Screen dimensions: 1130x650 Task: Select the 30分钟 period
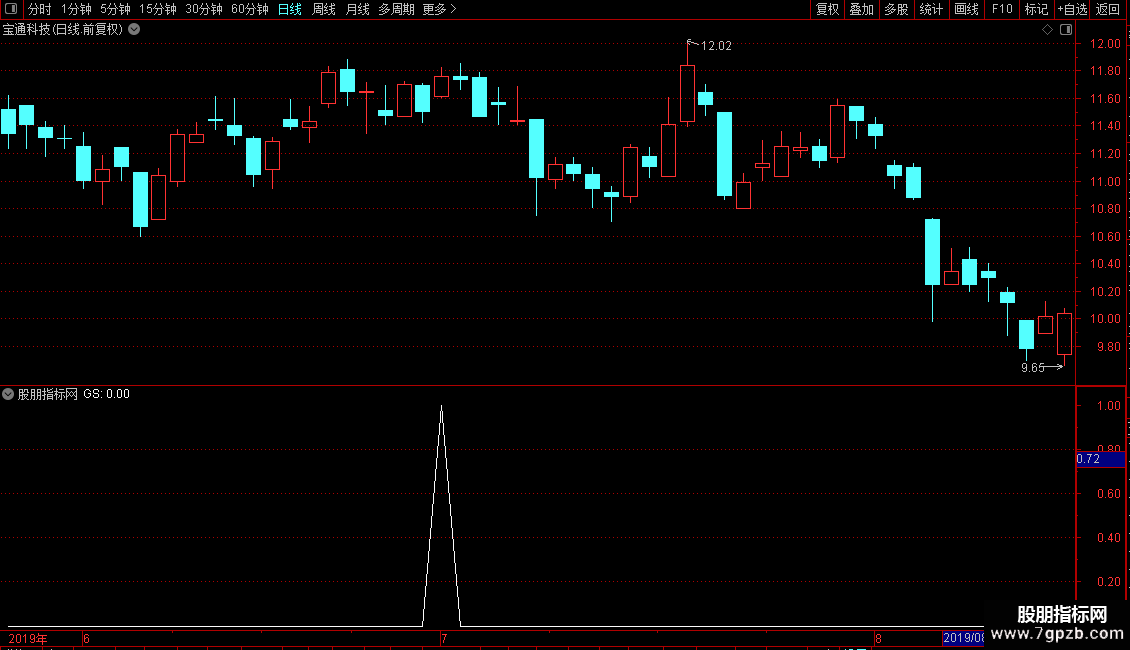point(204,9)
